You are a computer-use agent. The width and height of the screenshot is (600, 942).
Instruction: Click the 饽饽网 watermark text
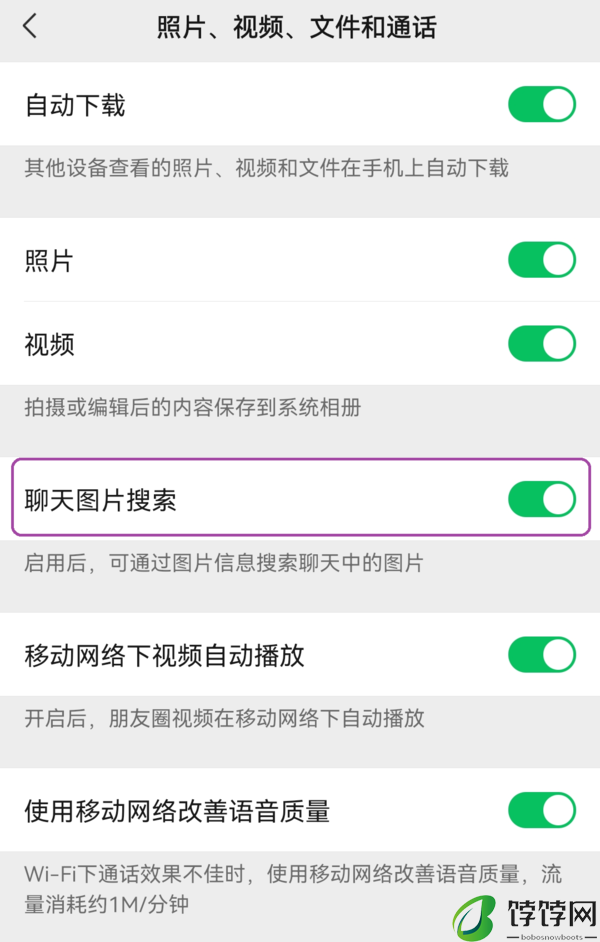point(552,913)
